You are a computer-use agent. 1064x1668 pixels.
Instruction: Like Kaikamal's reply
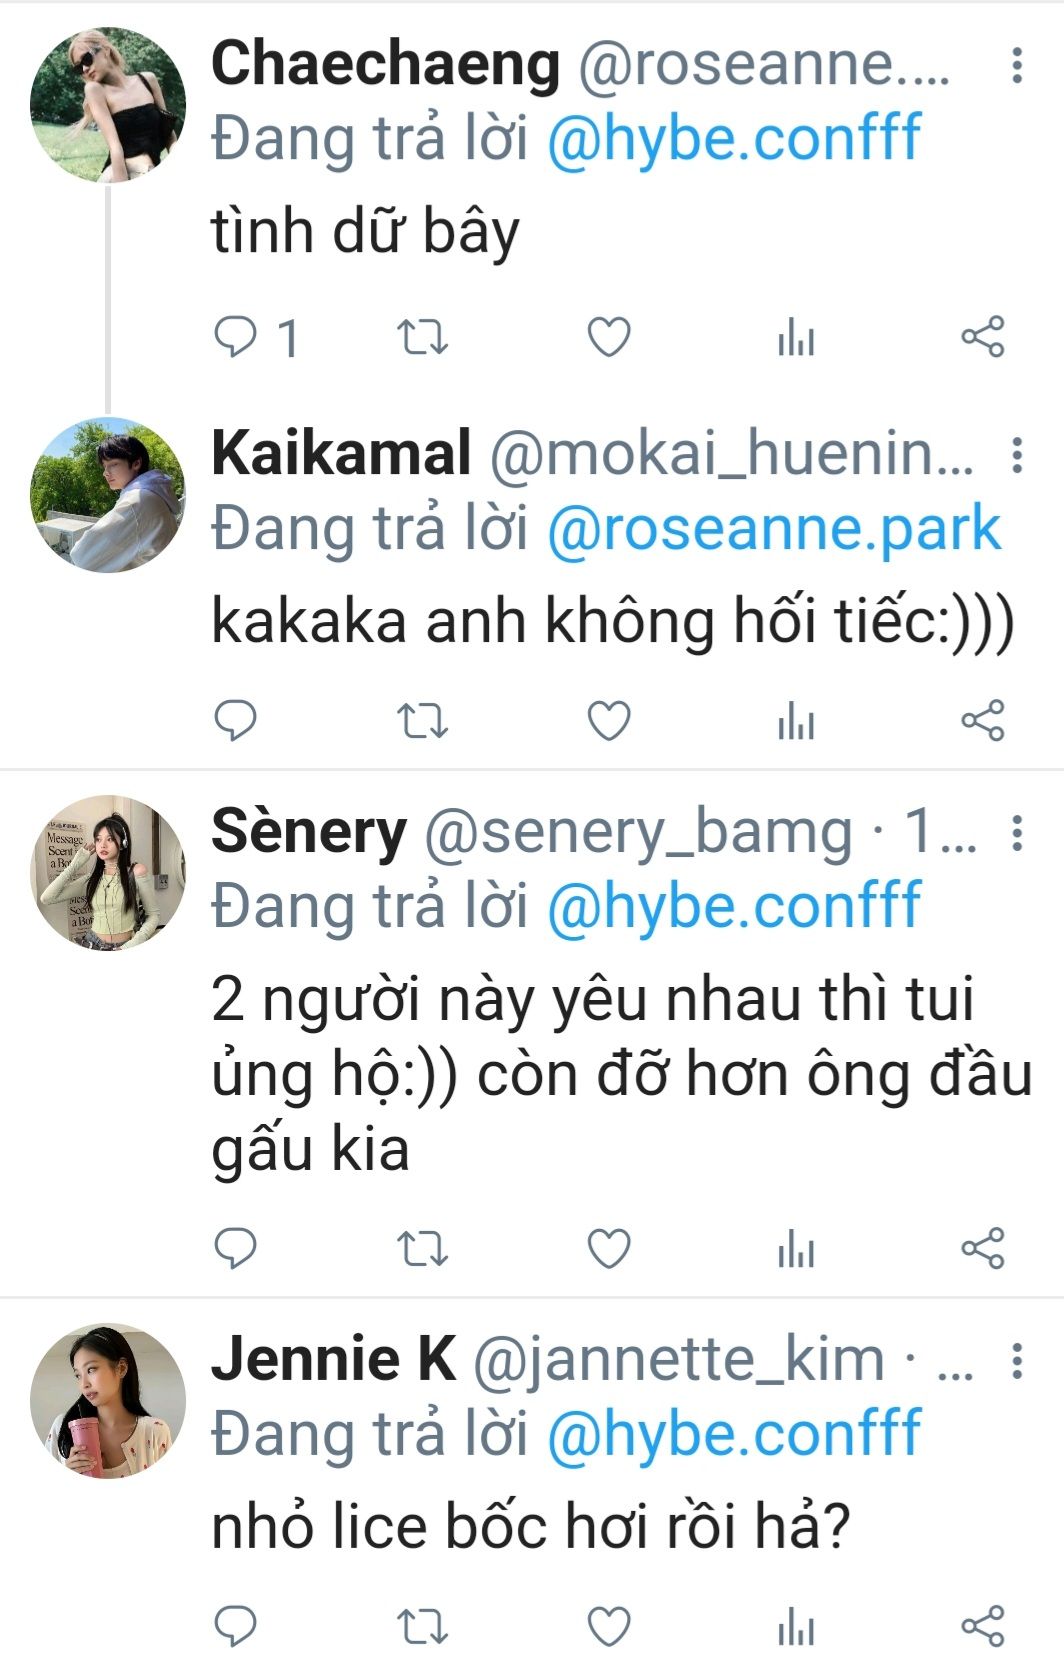608,721
